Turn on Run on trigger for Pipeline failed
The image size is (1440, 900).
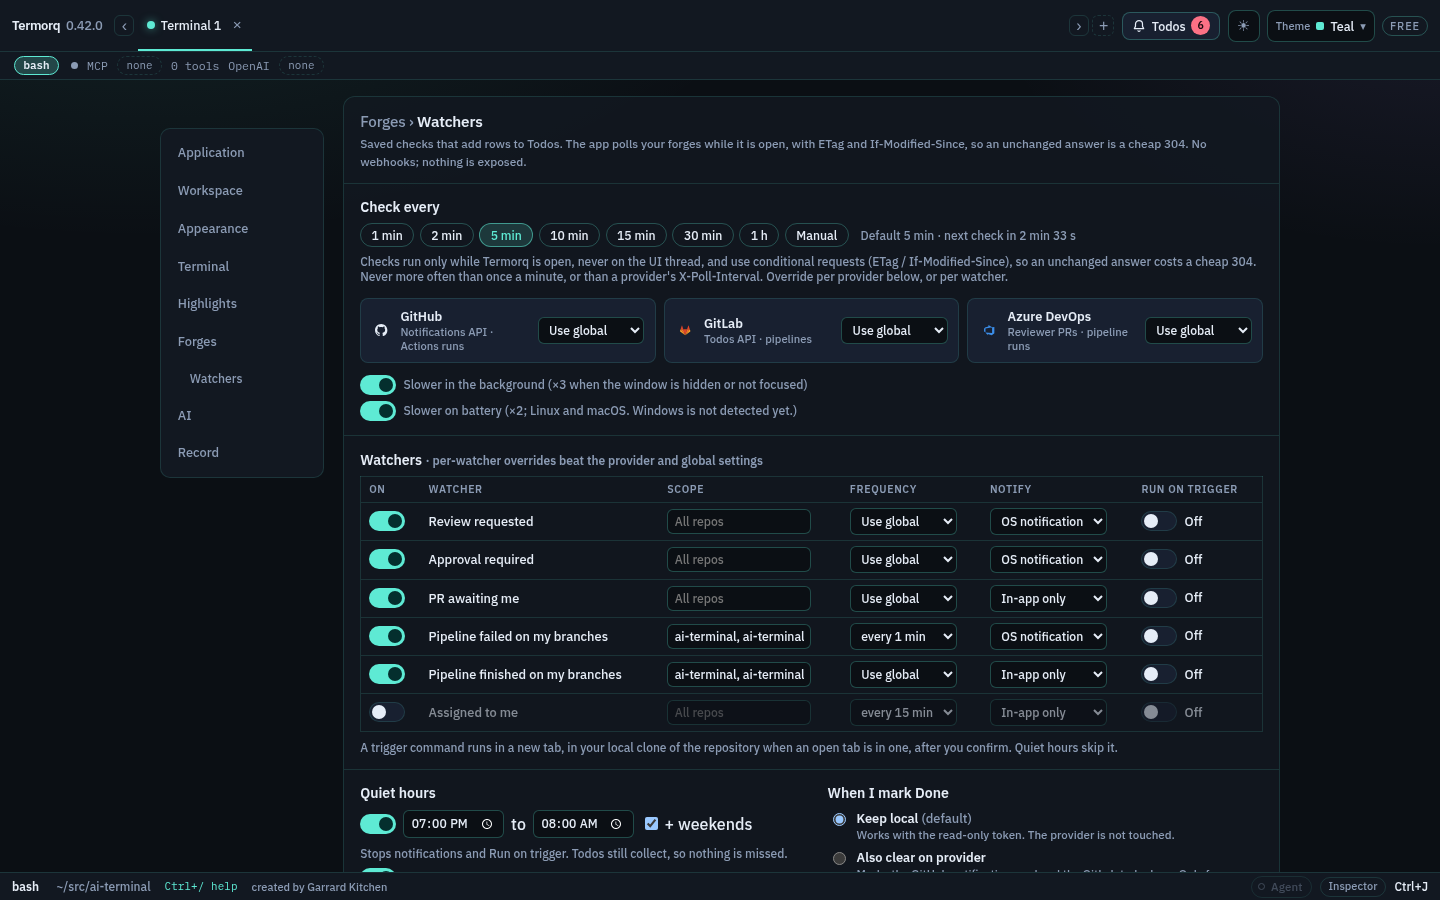(x=1159, y=636)
